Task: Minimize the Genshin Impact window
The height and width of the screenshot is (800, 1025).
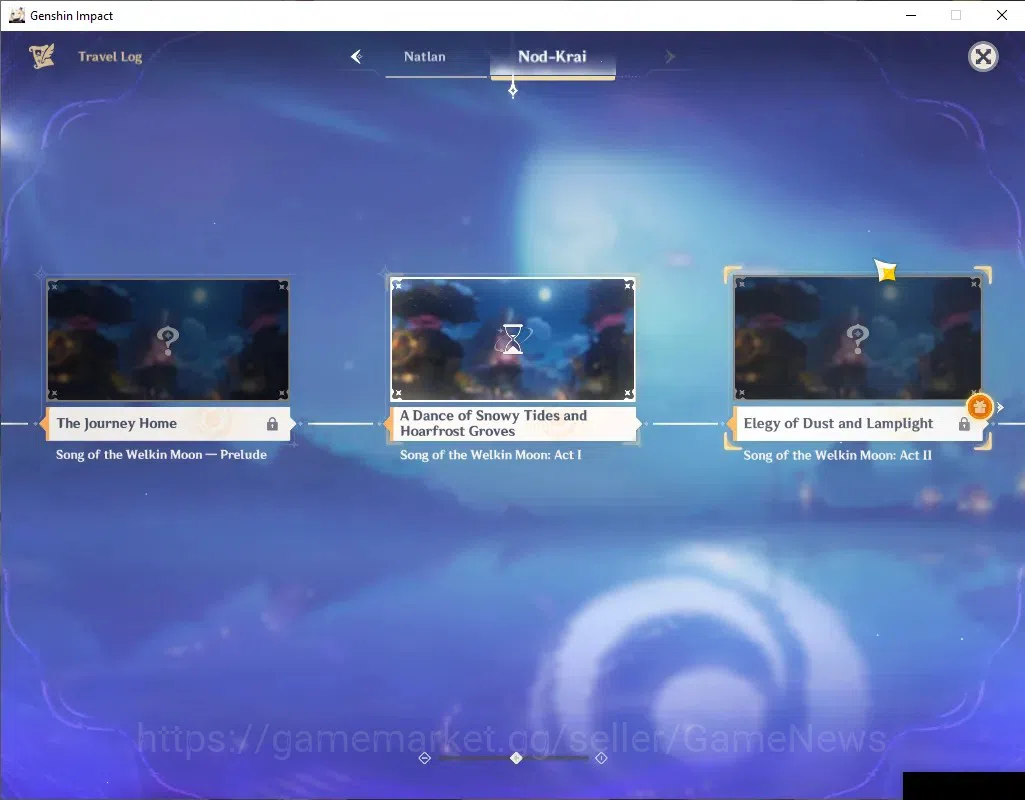Action: [911, 15]
